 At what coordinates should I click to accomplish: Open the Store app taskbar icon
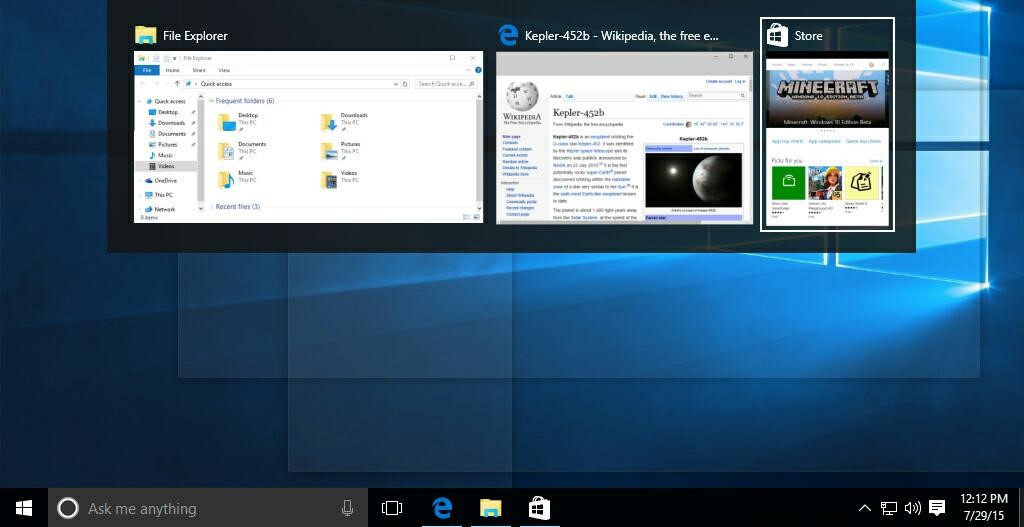539,508
